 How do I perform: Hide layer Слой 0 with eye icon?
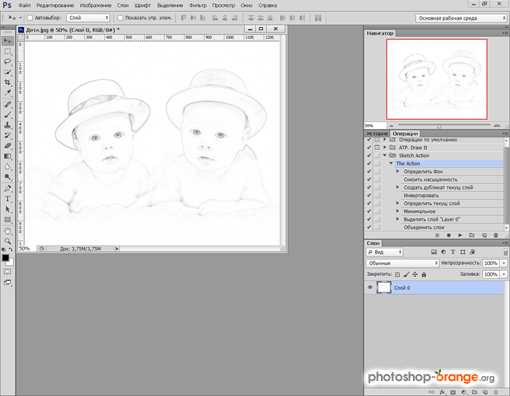point(370,287)
